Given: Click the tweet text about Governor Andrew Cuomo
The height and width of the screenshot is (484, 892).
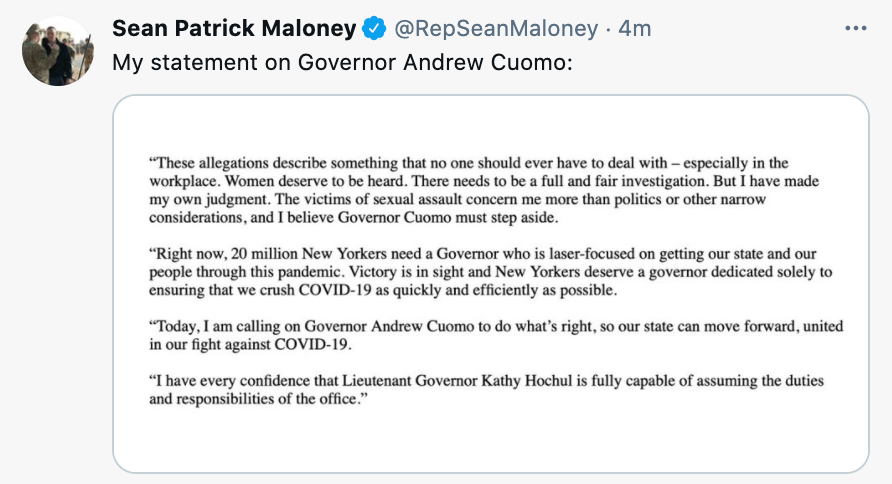Looking at the screenshot, I should 339,62.
